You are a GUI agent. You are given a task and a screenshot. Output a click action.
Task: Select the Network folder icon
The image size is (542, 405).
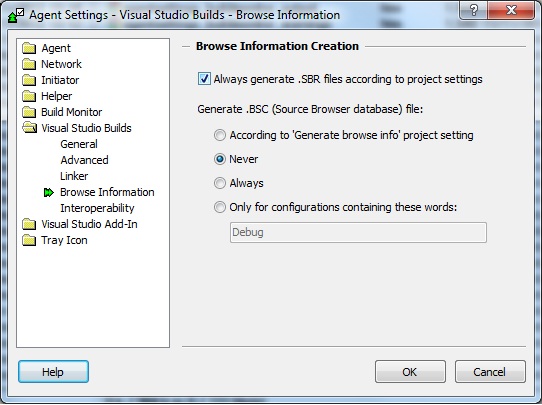(x=29, y=64)
